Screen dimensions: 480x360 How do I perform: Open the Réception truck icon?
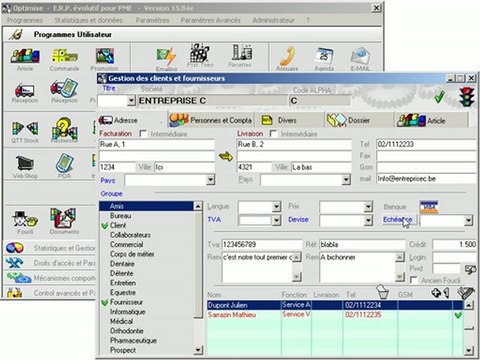point(25,91)
